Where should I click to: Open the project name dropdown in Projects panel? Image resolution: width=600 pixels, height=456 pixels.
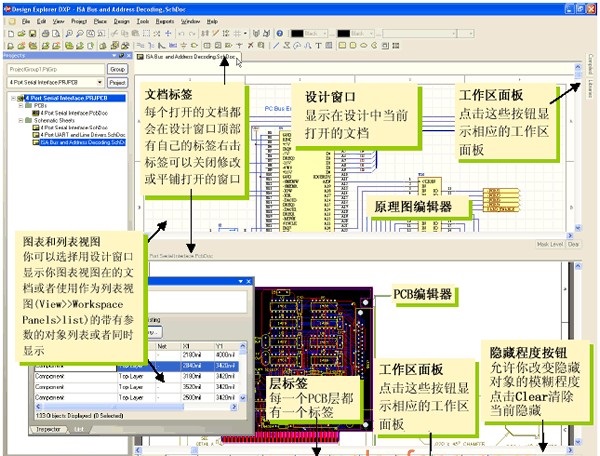pos(99,84)
